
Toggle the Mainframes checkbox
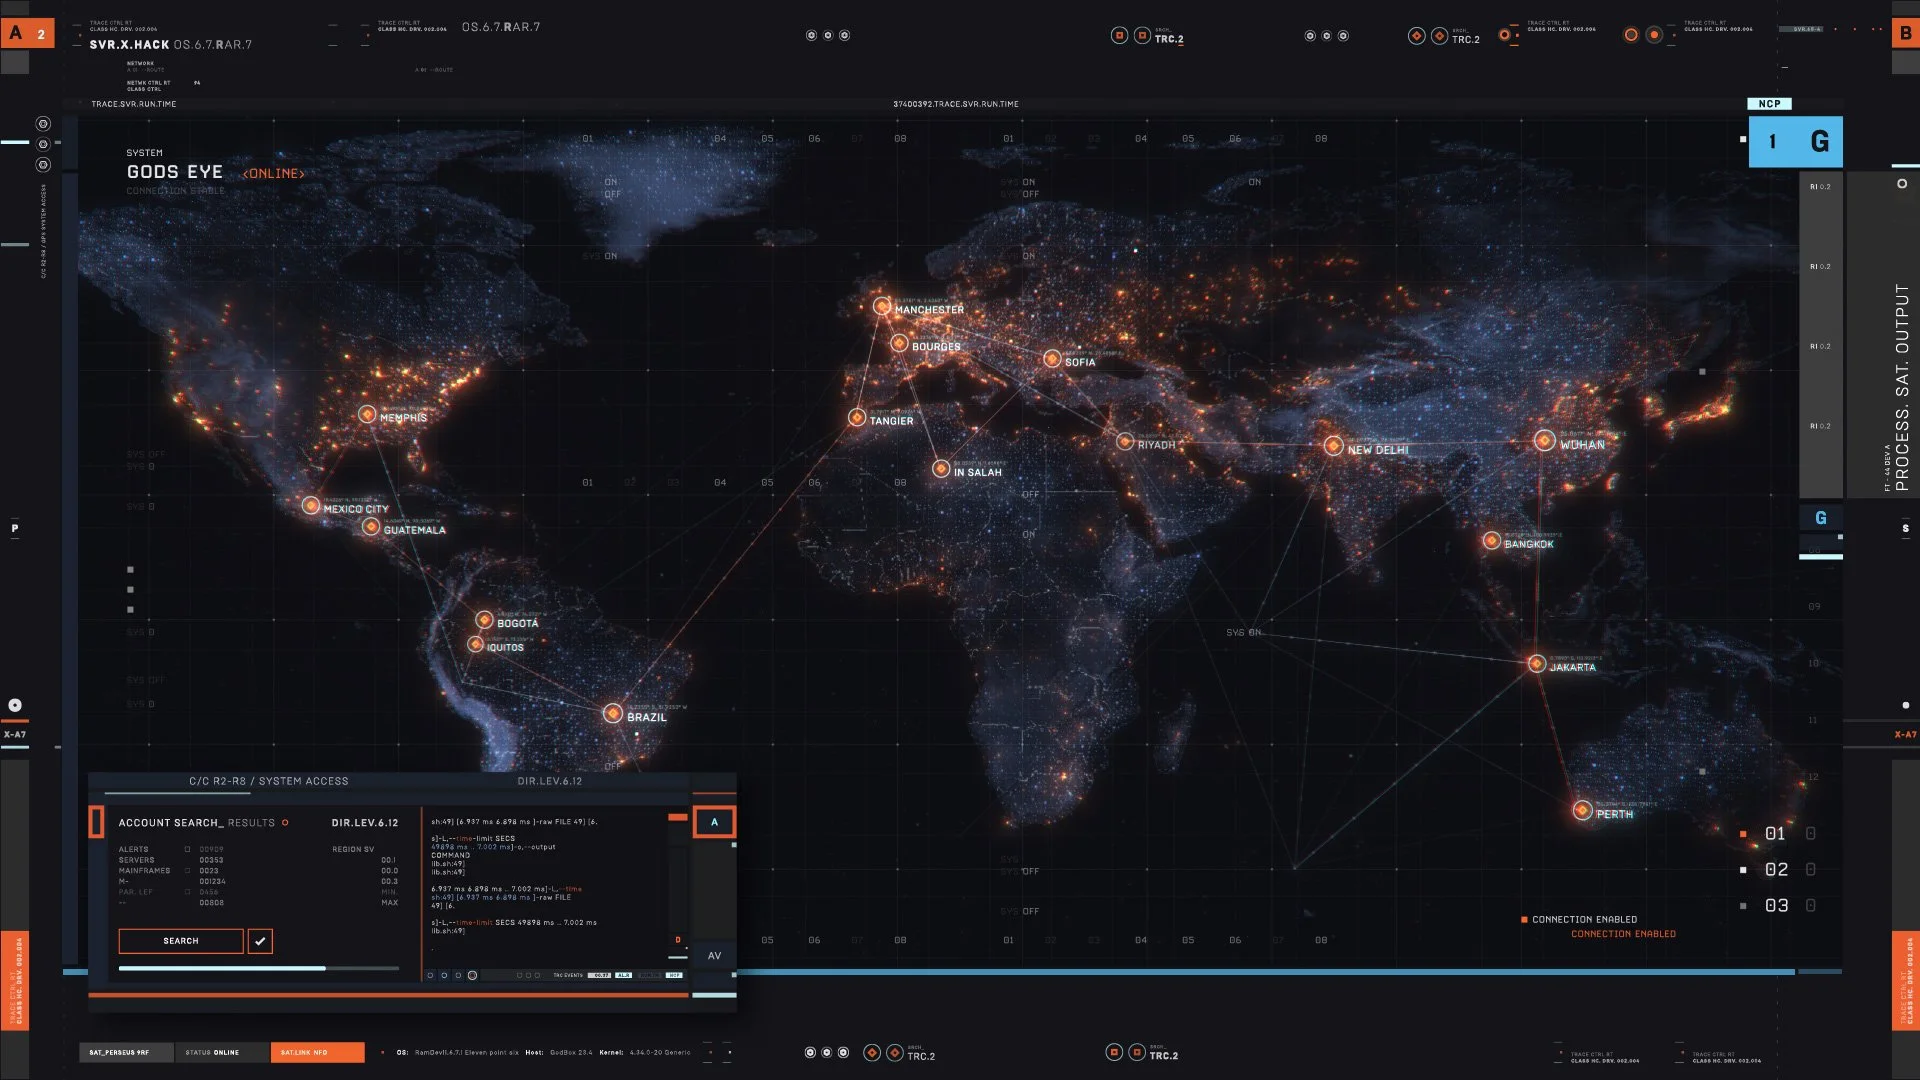(187, 871)
